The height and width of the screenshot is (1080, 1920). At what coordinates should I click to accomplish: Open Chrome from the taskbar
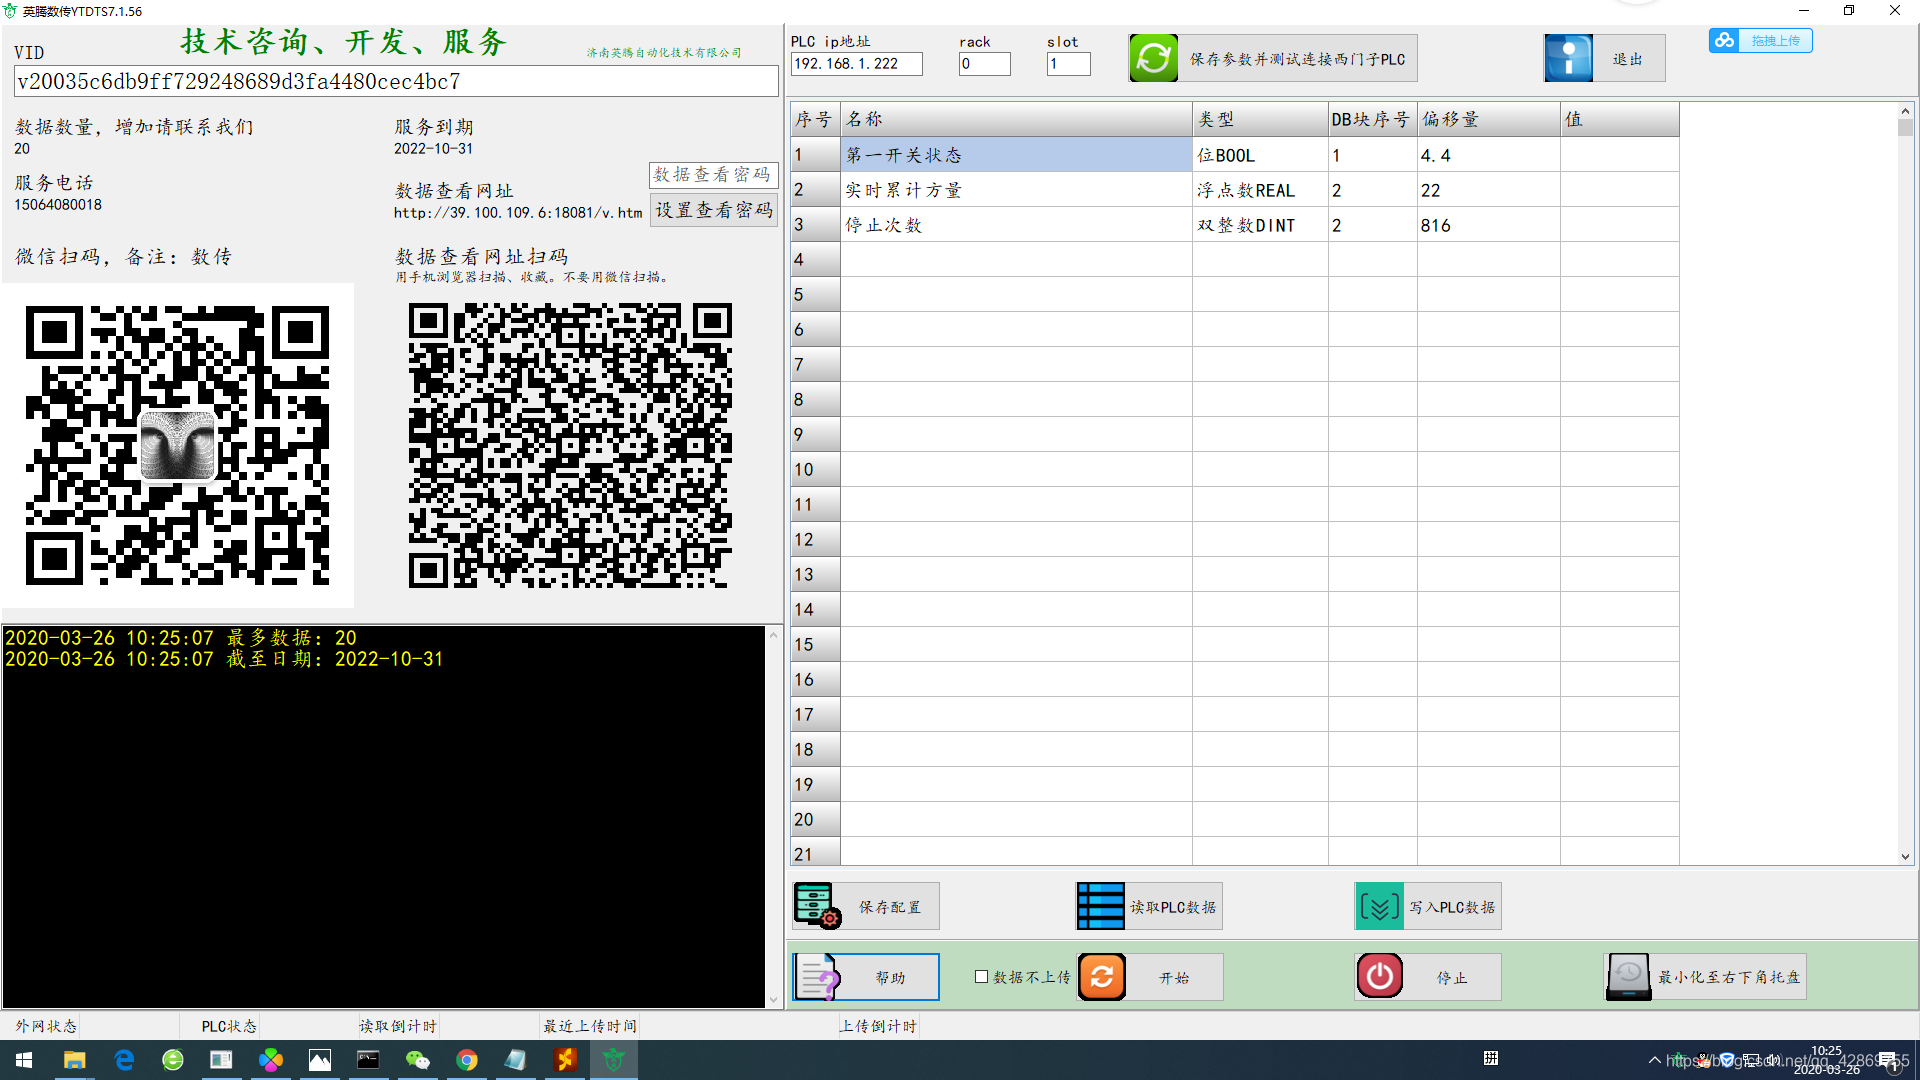tap(467, 1060)
